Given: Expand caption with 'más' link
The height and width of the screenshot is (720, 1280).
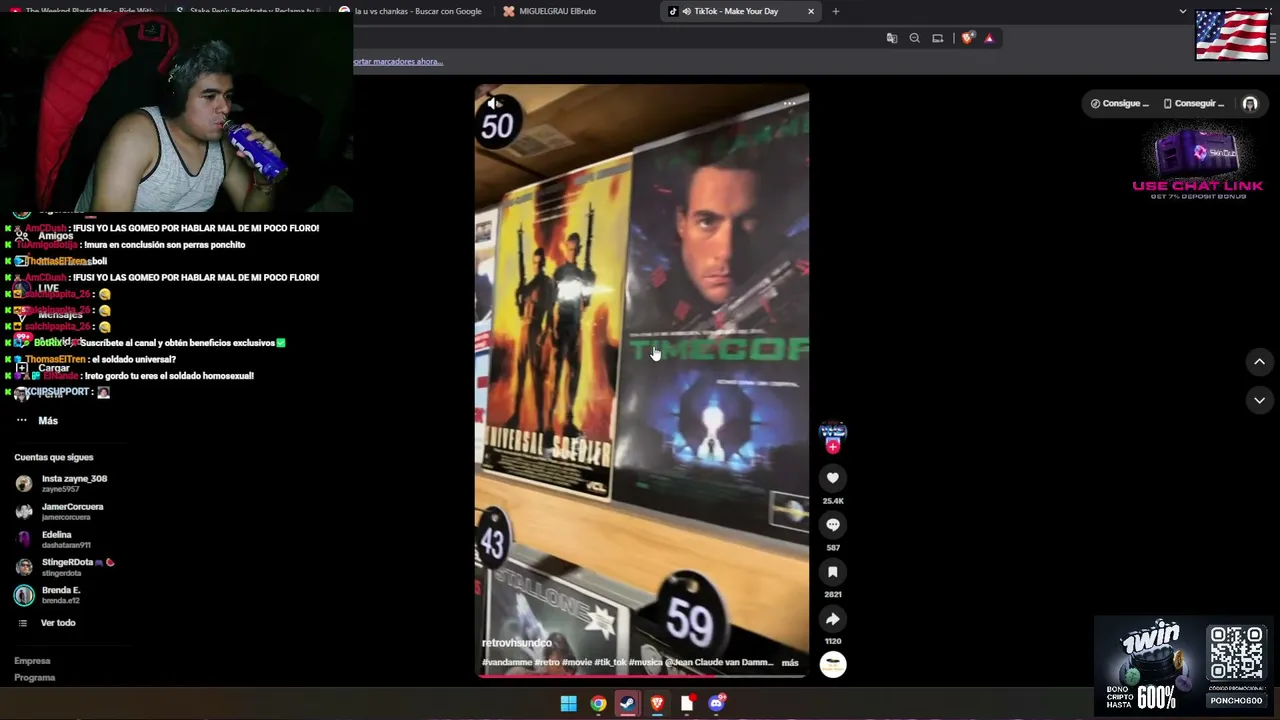Looking at the screenshot, I should click(790, 662).
